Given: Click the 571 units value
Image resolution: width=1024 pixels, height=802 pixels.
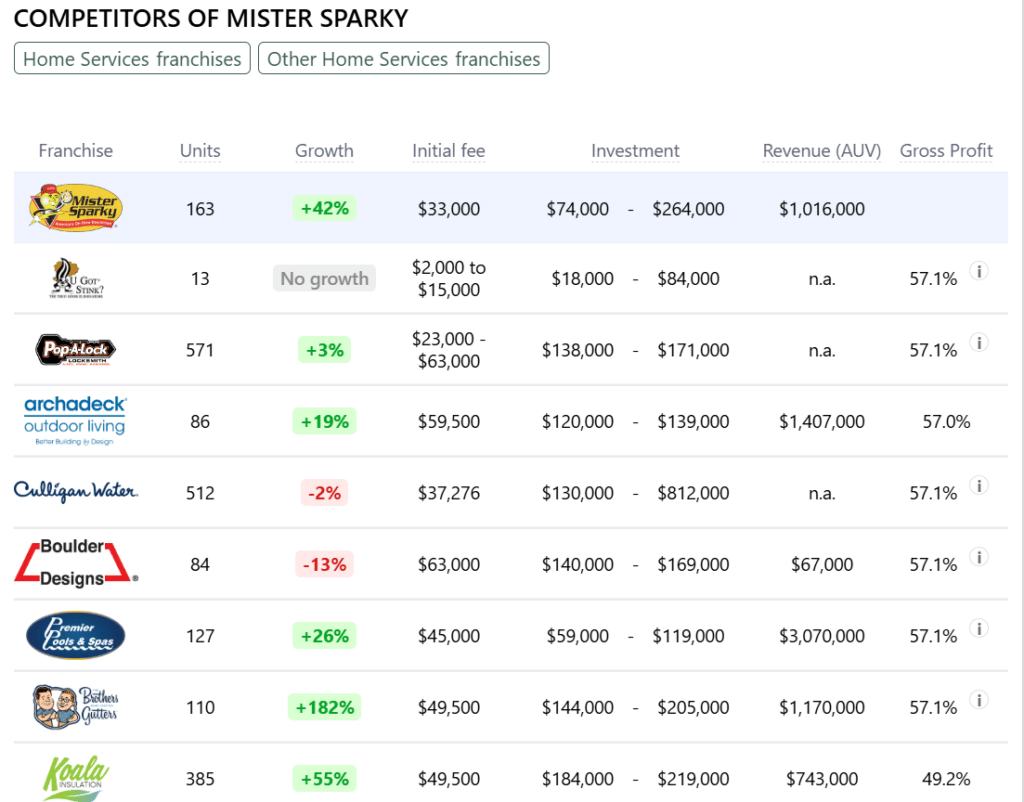Looking at the screenshot, I should pyautogui.click(x=200, y=350).
